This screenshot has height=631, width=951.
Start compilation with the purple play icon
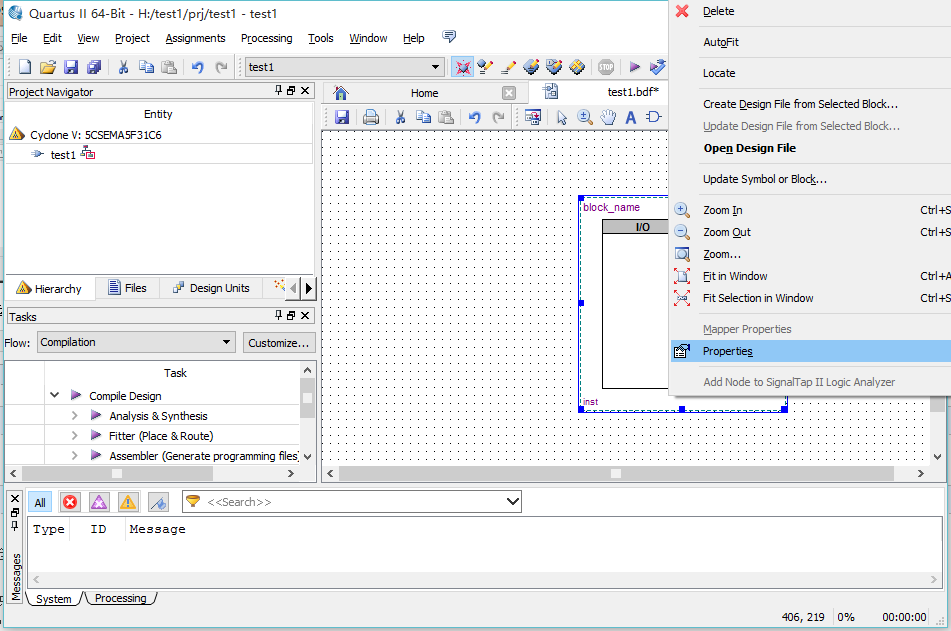click(x=634, y=67)
